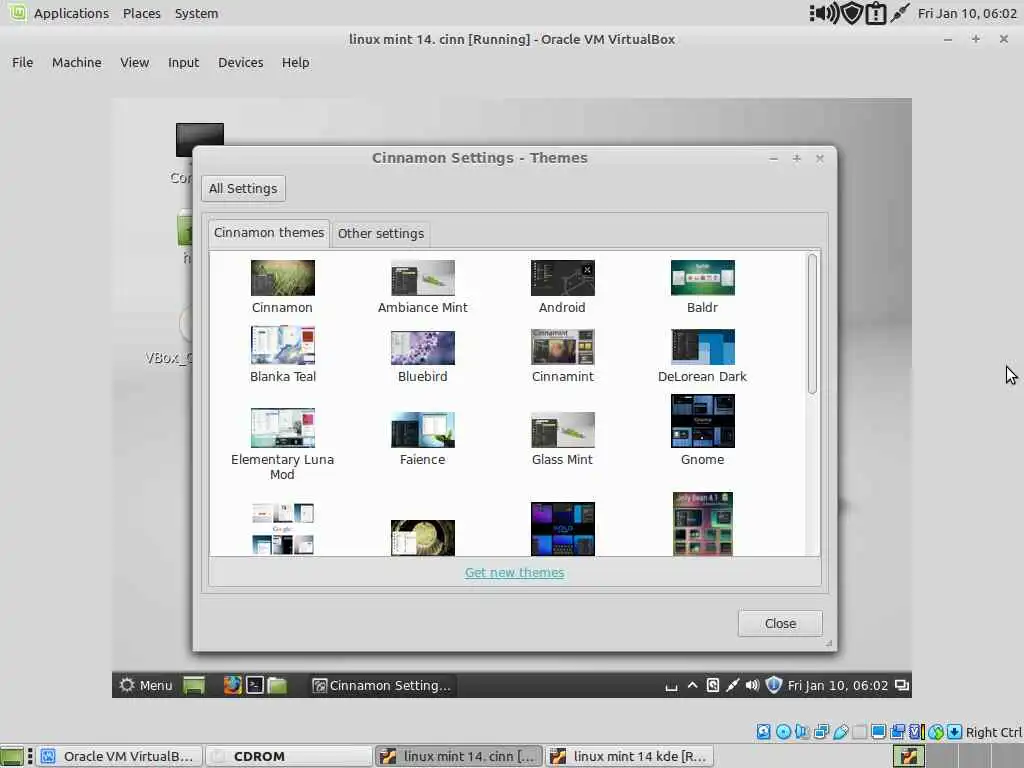Select the Cinnamon theme thumbnail
Screen dimensions: 1024x768
click(x=283, y=278)
